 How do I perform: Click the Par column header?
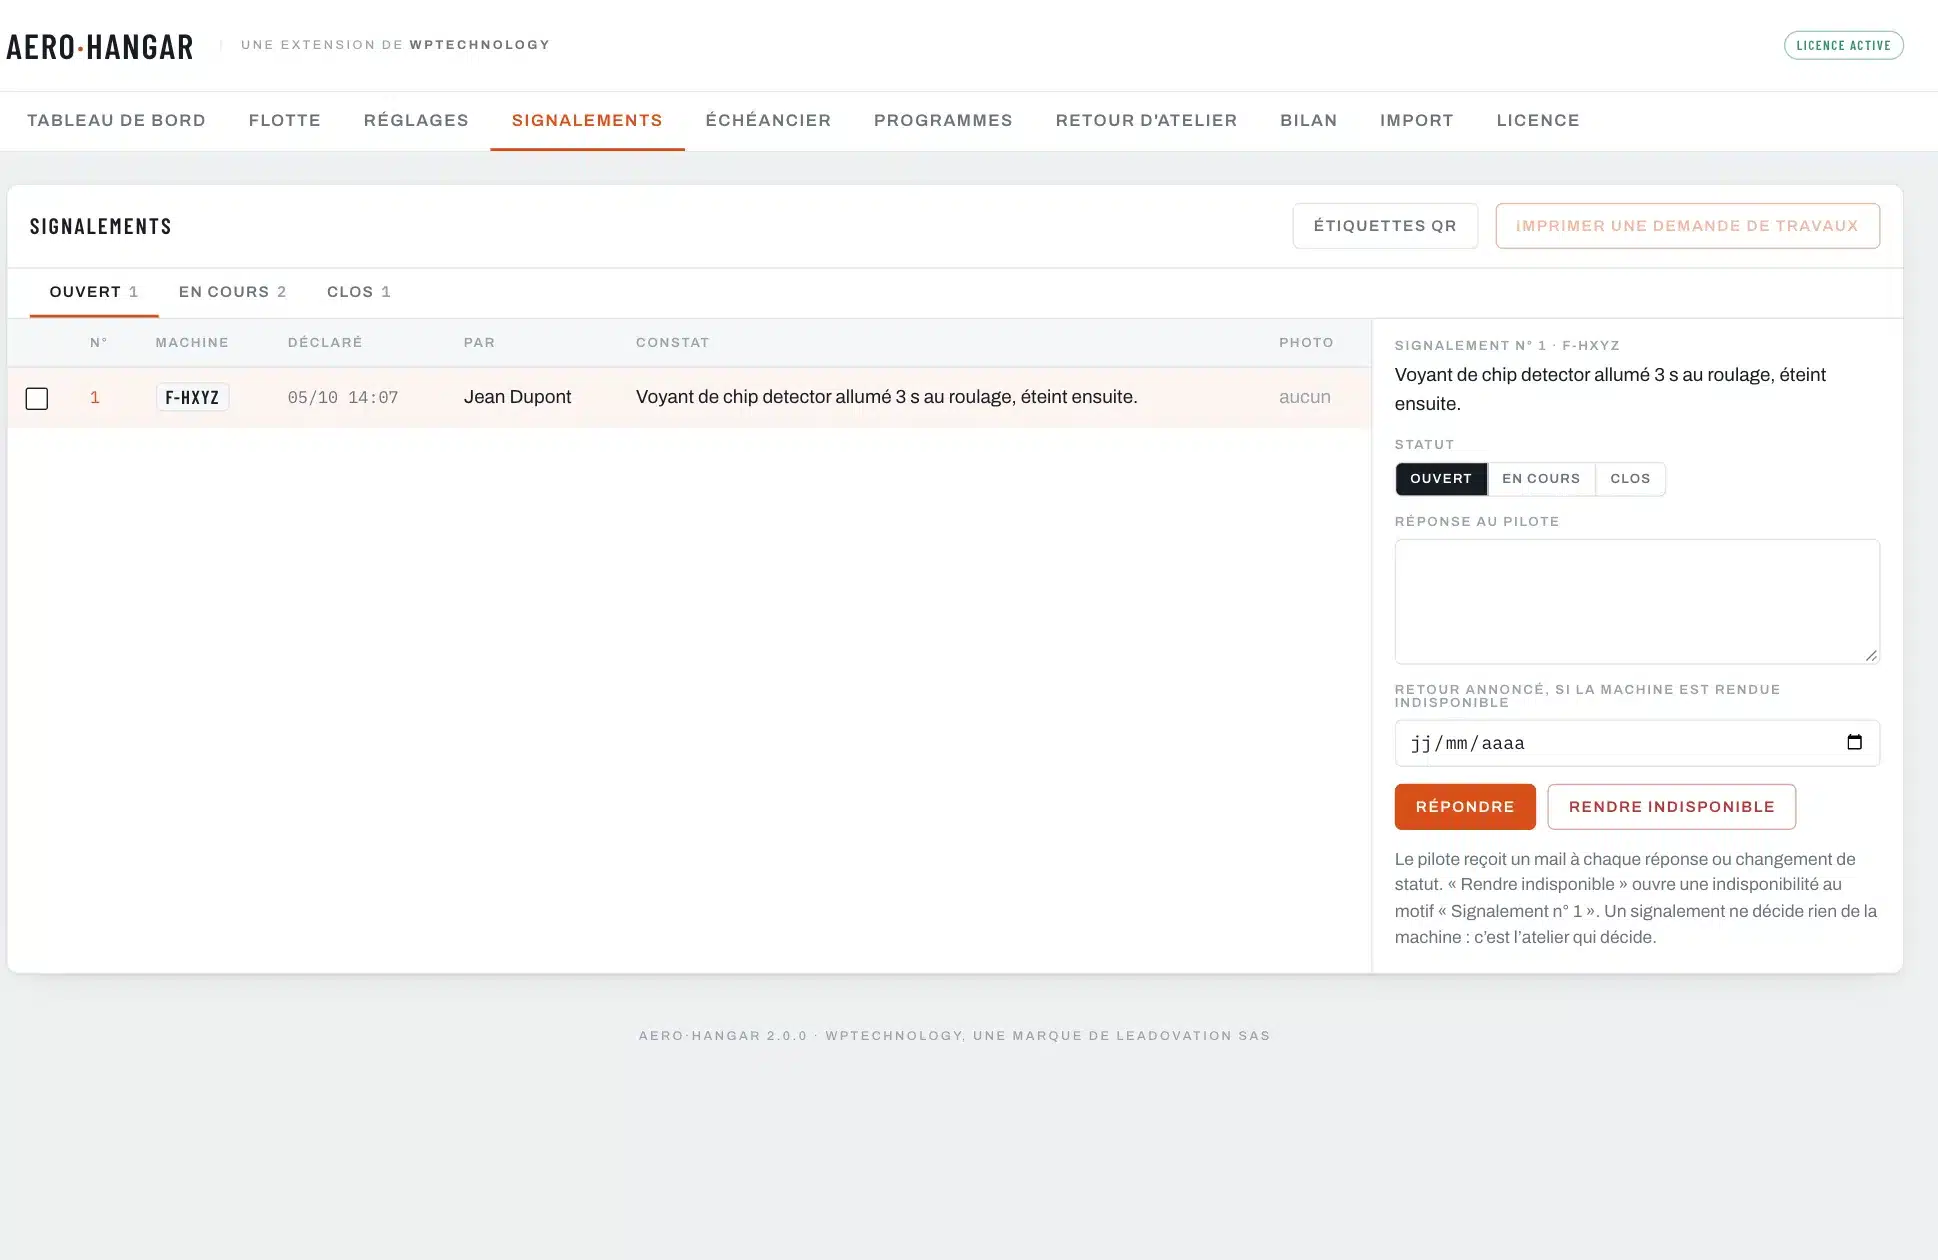(x=479, y=342)
